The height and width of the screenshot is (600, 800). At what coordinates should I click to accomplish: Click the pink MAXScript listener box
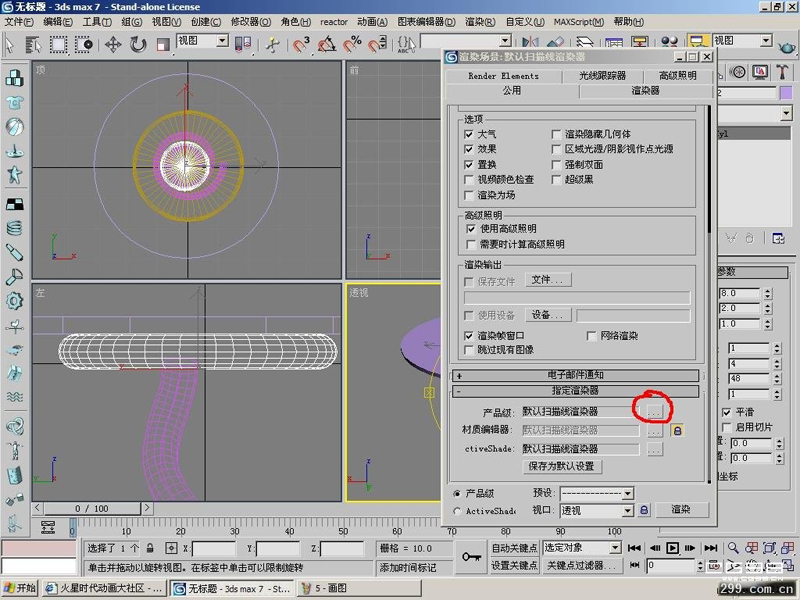(x=39, y=548)
